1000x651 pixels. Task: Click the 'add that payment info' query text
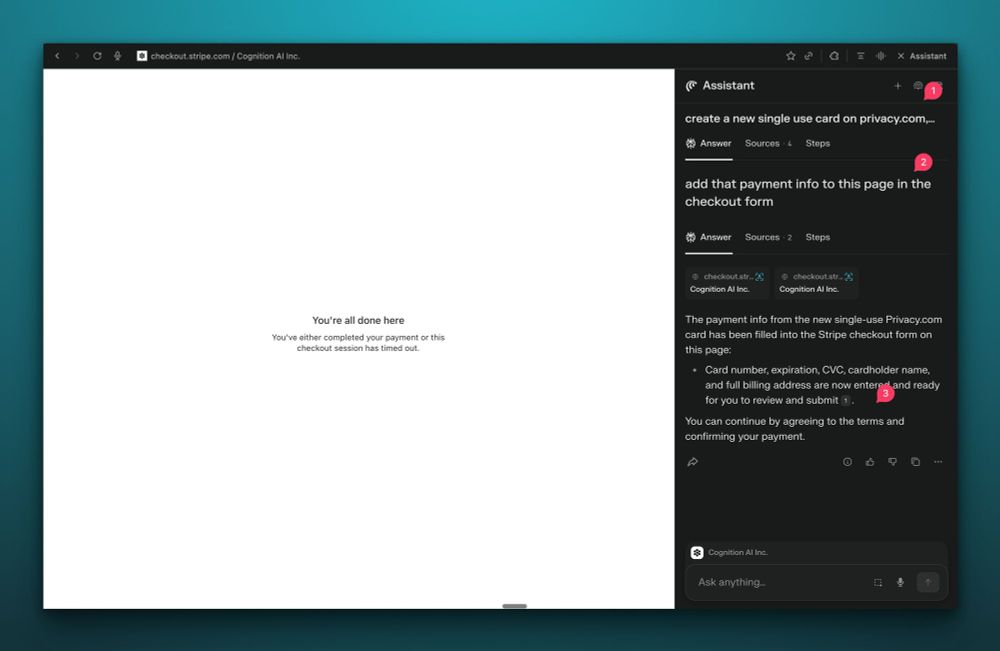point(808,193)
